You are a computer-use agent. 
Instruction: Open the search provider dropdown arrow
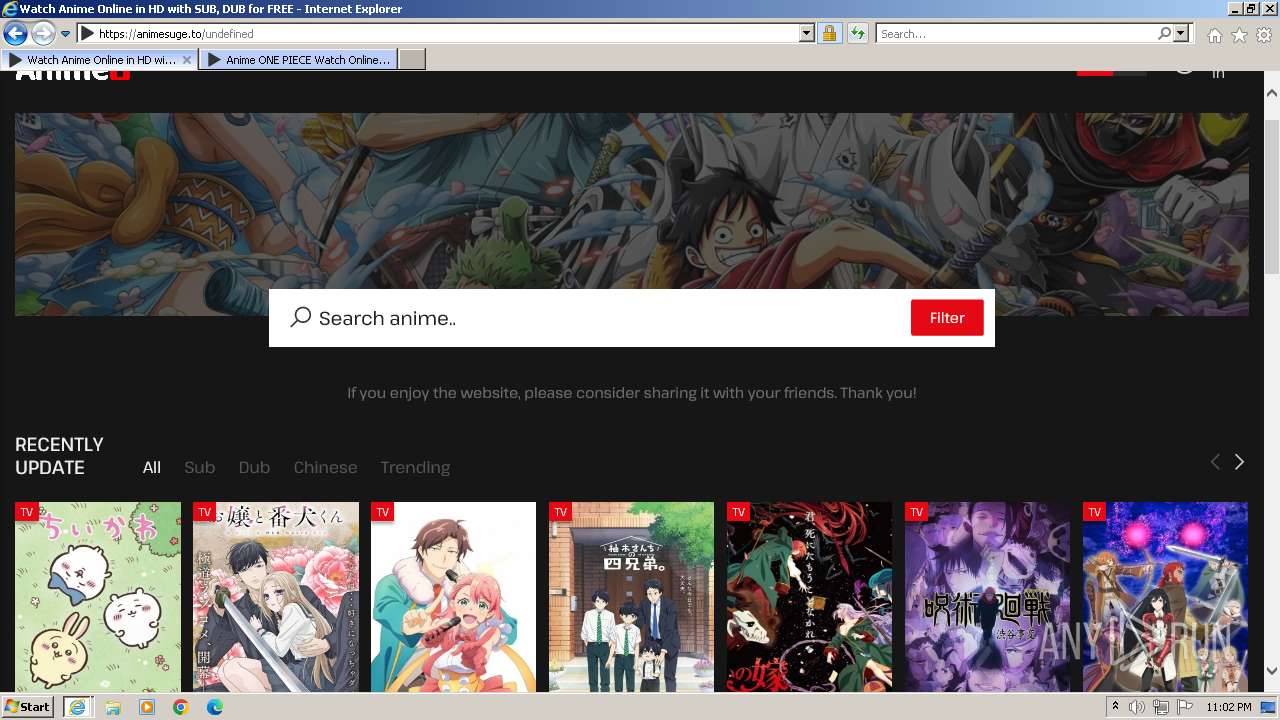pyautogui.click(x=1181, y=34)
